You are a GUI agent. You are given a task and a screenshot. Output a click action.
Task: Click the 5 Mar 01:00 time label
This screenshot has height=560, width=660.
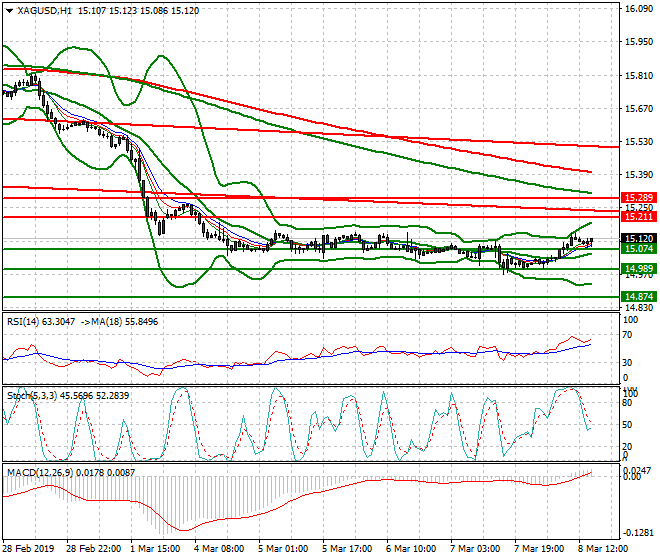tap(283, 551)
